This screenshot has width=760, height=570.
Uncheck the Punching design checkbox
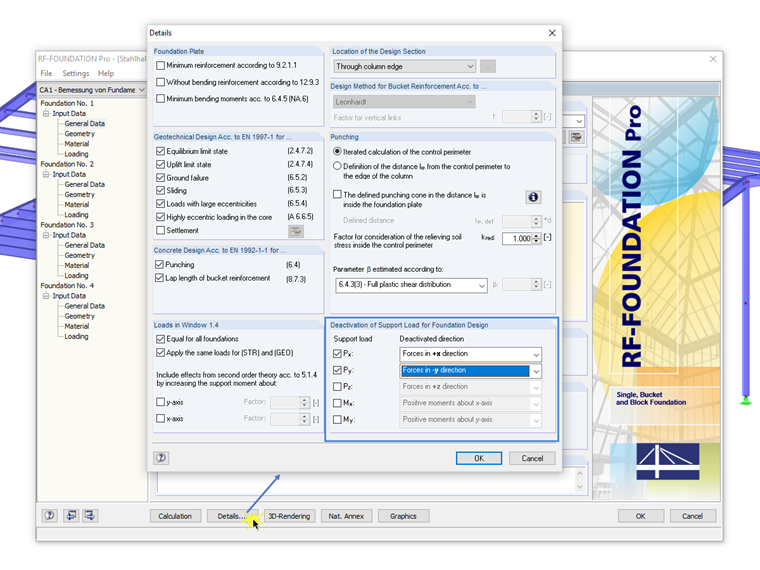click(159, 265)
